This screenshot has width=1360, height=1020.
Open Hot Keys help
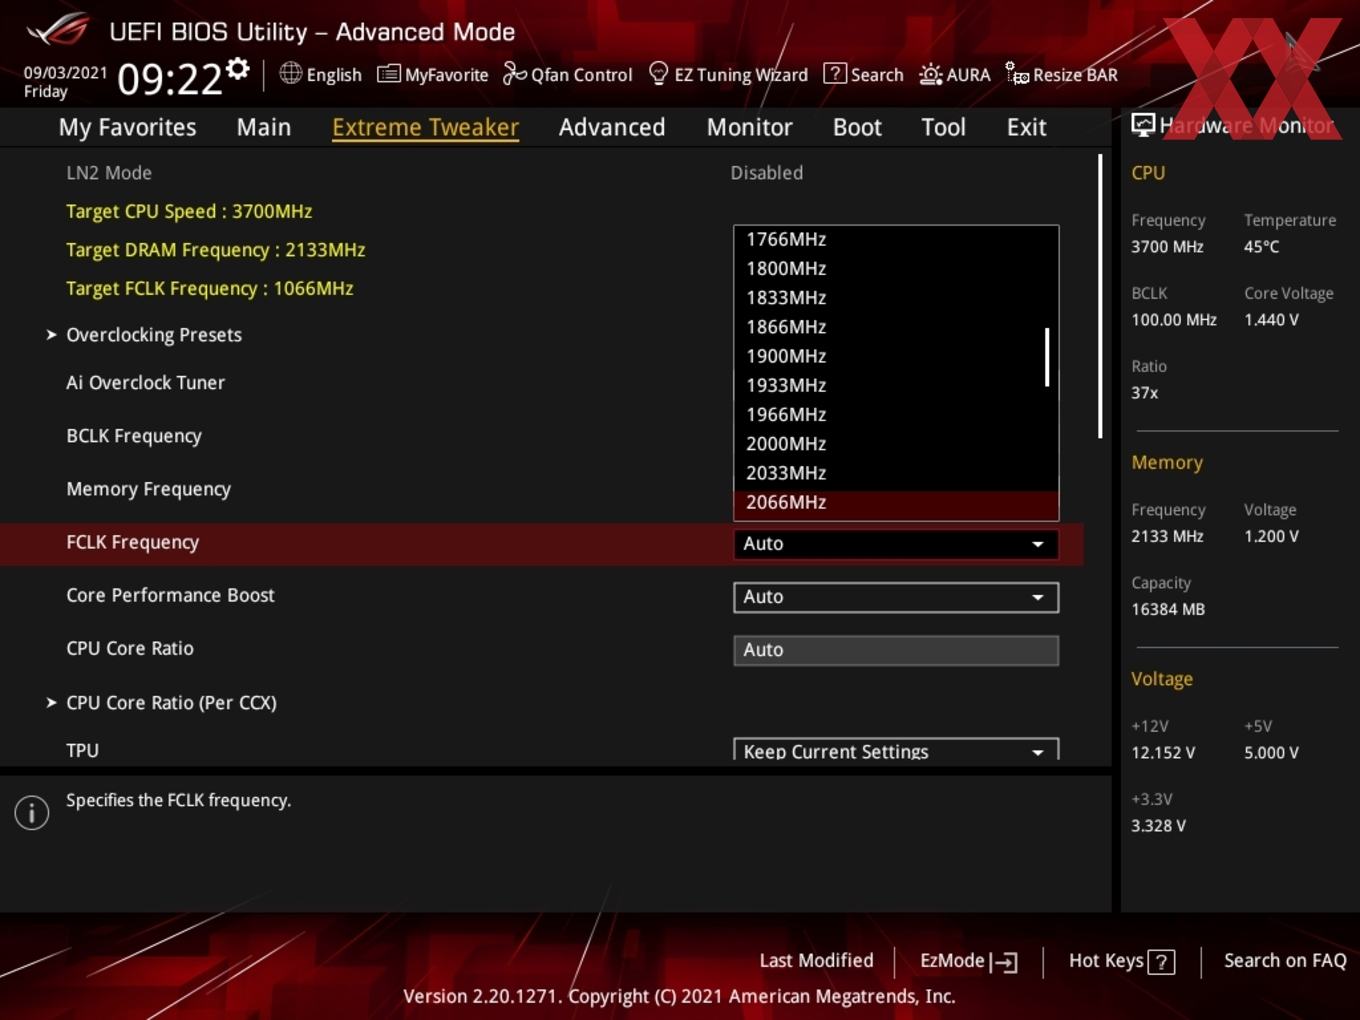pyautogui.click(x=1121, y=961)
